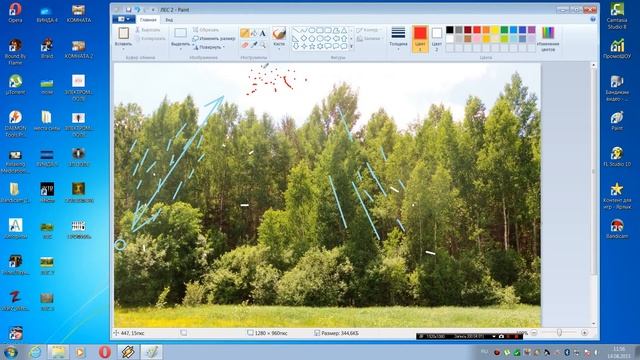This screenshot has width=640, height=360.
Task: Click the Кисти brushes icon
Action: coord(279,33)
